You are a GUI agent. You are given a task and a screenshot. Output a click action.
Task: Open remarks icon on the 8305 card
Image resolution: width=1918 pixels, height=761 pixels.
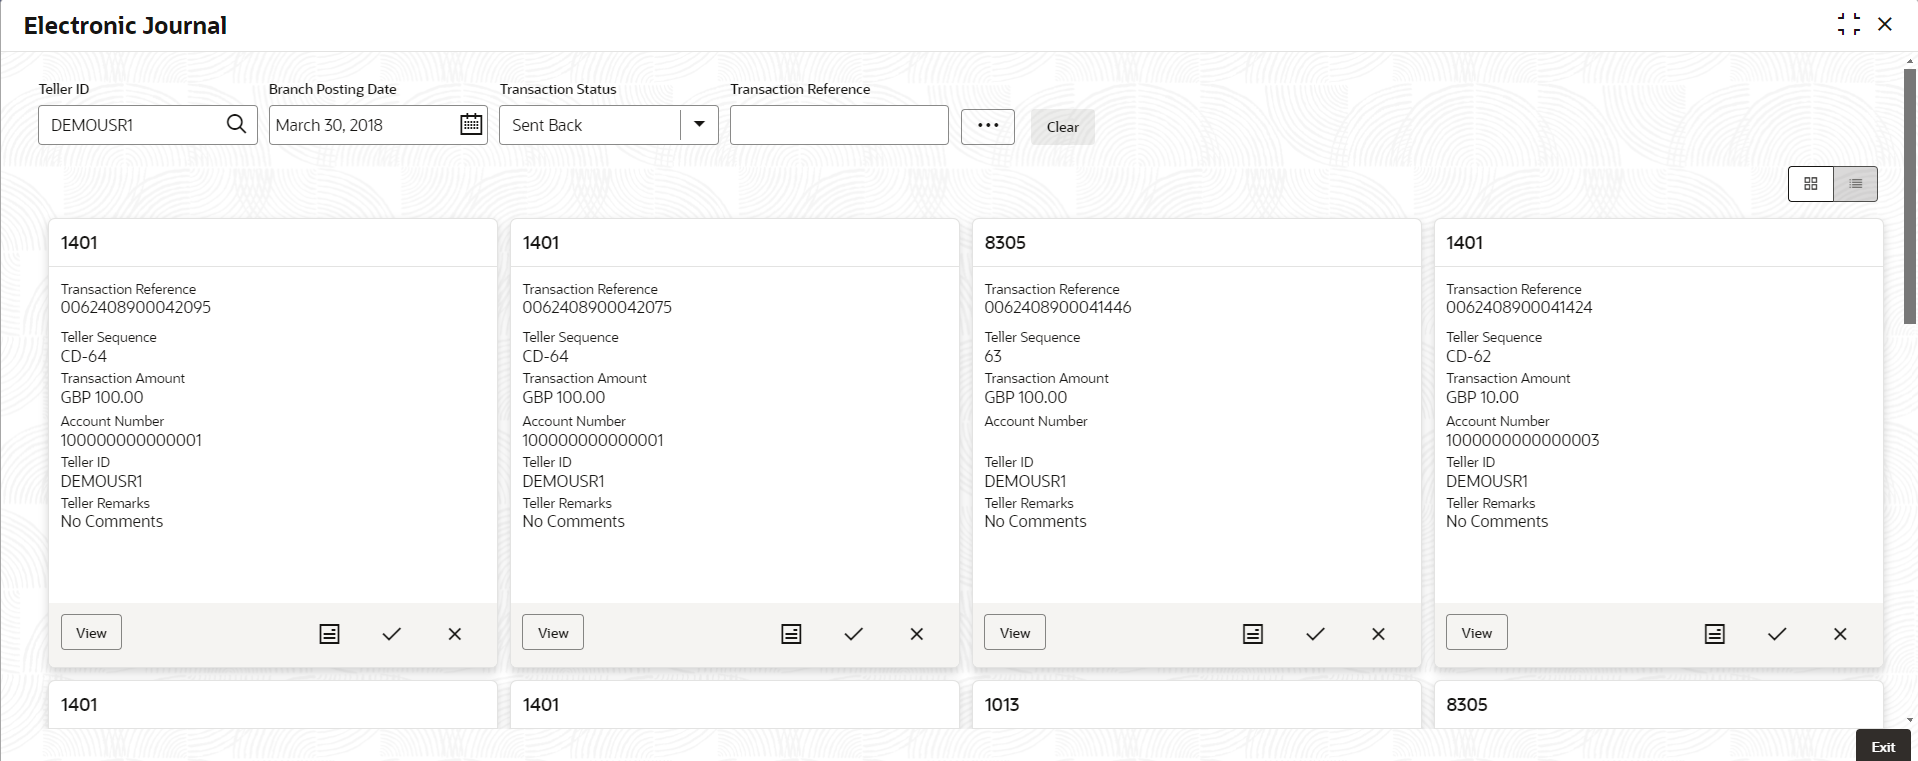pos(1252,634)
